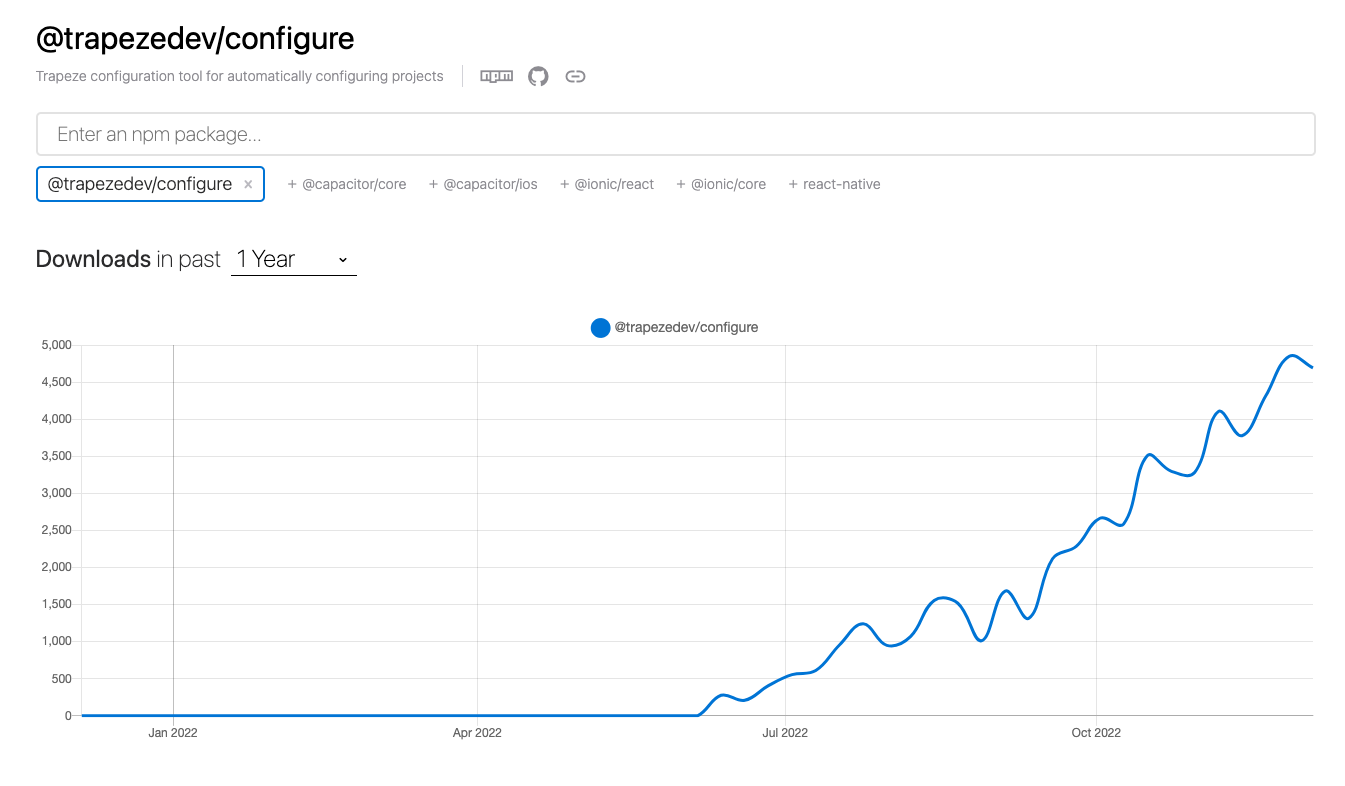Image resolution: width=1345 pixels, height=786 pixels.
Task: Add @capacitor/ios to the comparison
Action: 483,184
